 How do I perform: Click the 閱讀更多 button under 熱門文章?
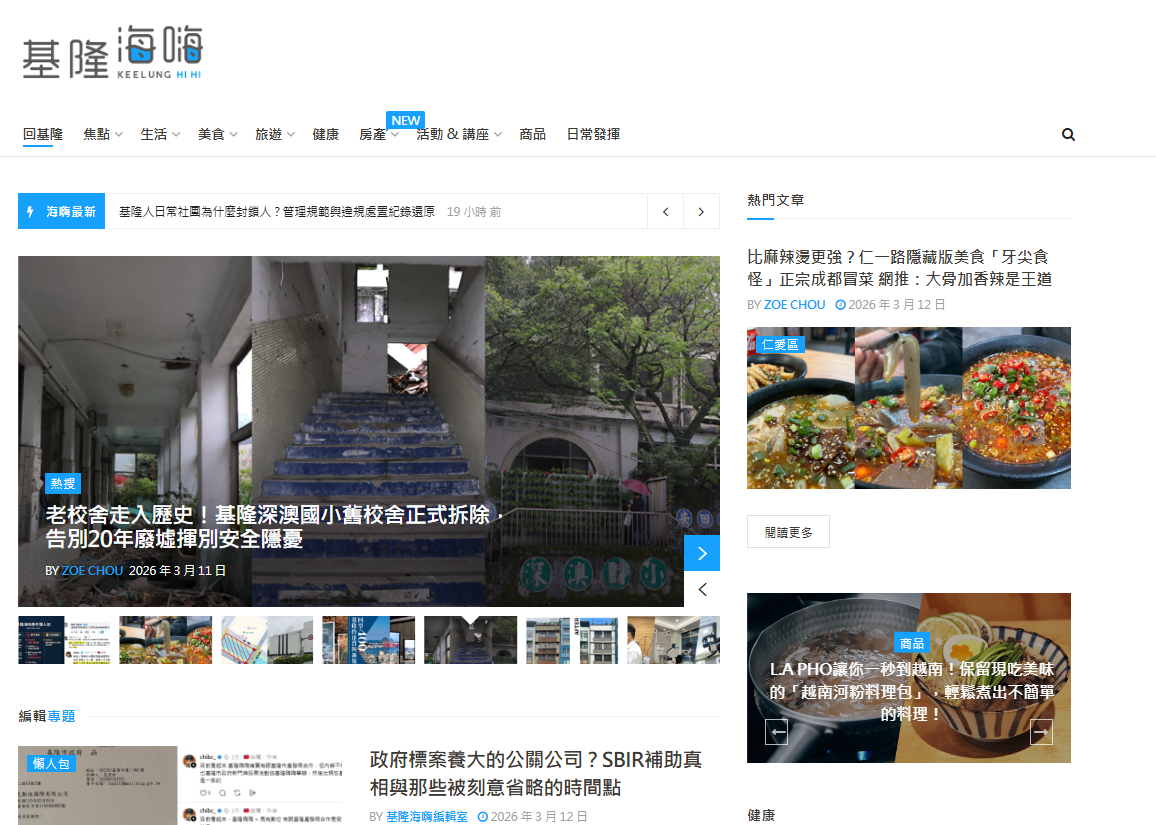tap(788, 531)
